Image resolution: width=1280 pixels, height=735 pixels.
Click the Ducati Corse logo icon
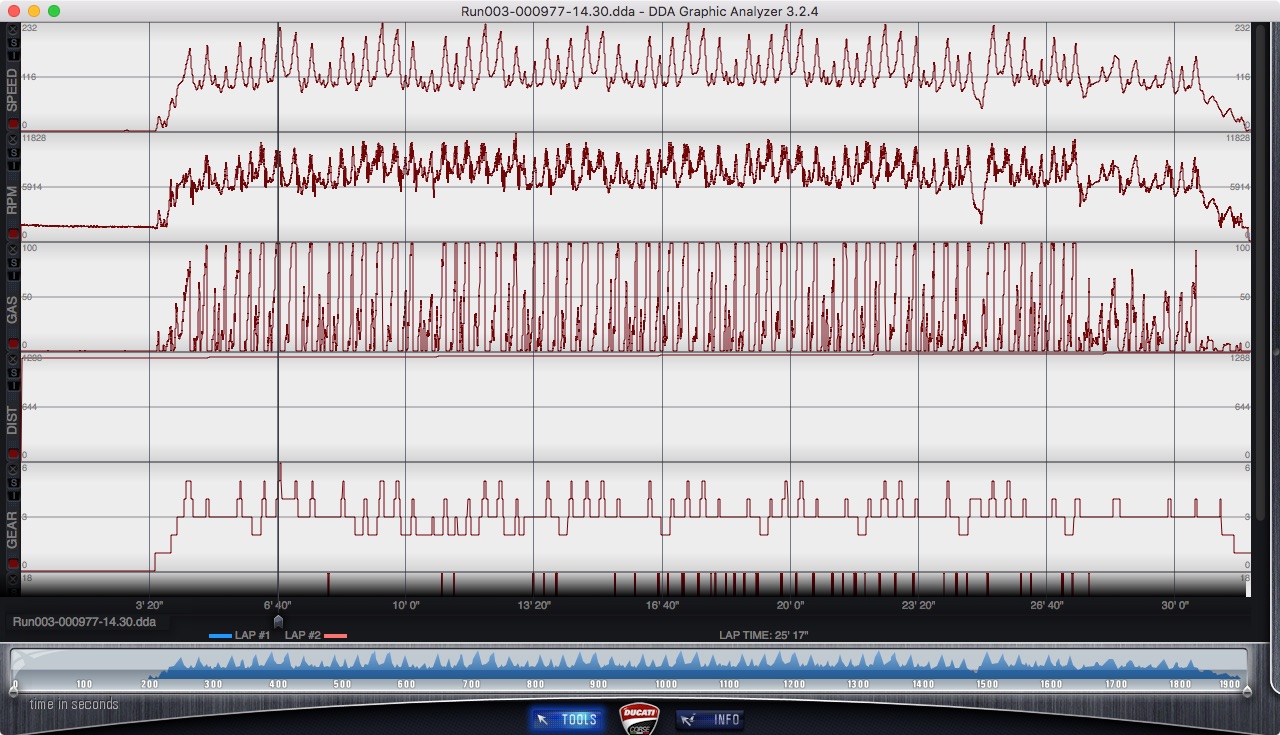coord(639,718)
